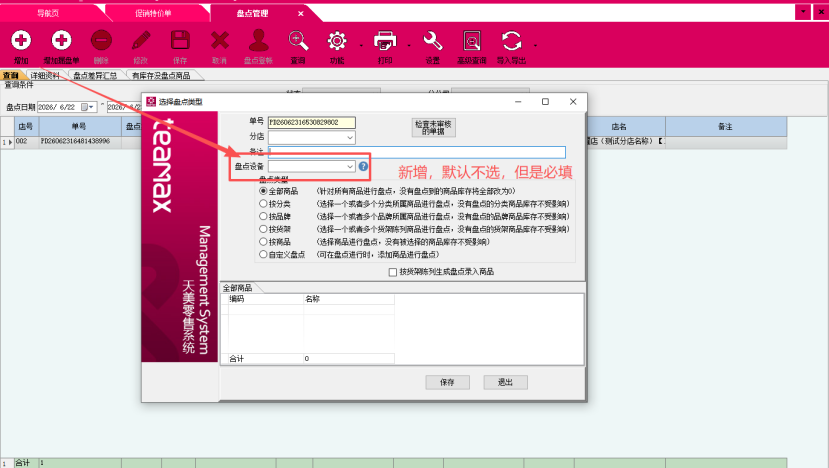
Task: Open the 盘点设备 dropdown
Action: click(349, 167)
